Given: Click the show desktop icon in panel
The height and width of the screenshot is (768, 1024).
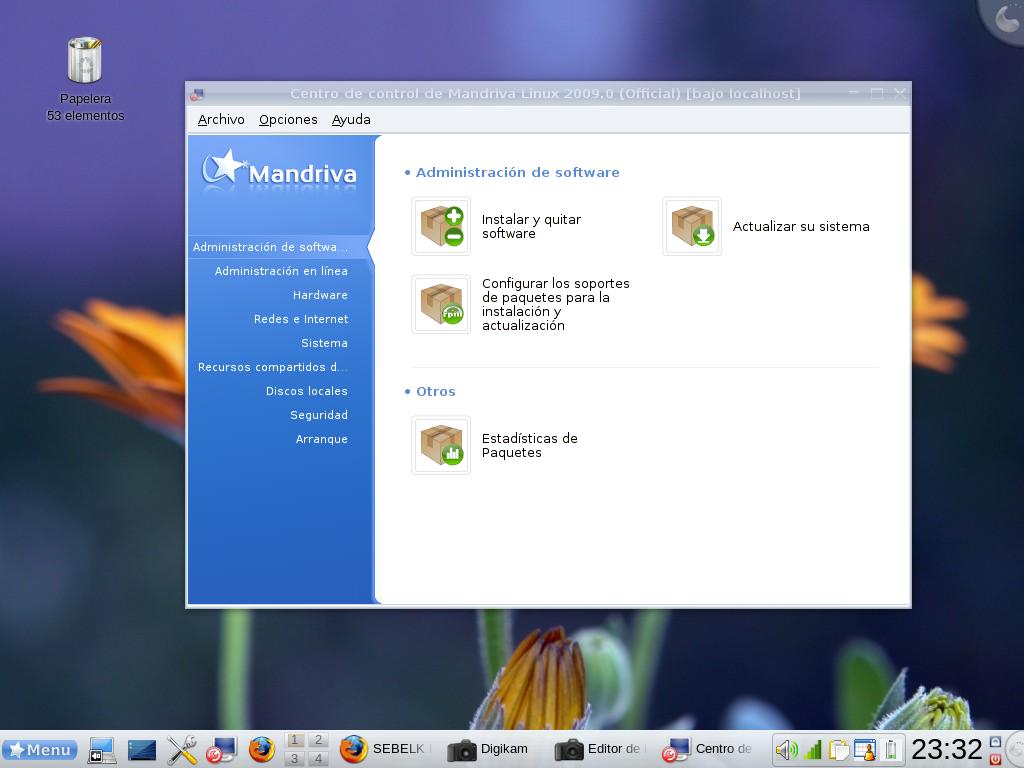Looking at the screenshot, I should click(102, 750).
